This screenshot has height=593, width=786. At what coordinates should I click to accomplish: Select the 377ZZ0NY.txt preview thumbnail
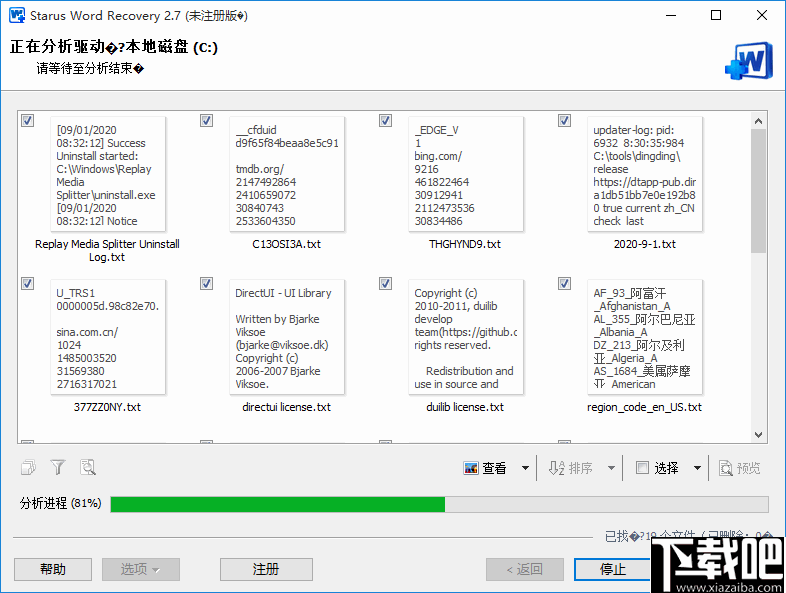pyautogui.click(x=108, y=337)
